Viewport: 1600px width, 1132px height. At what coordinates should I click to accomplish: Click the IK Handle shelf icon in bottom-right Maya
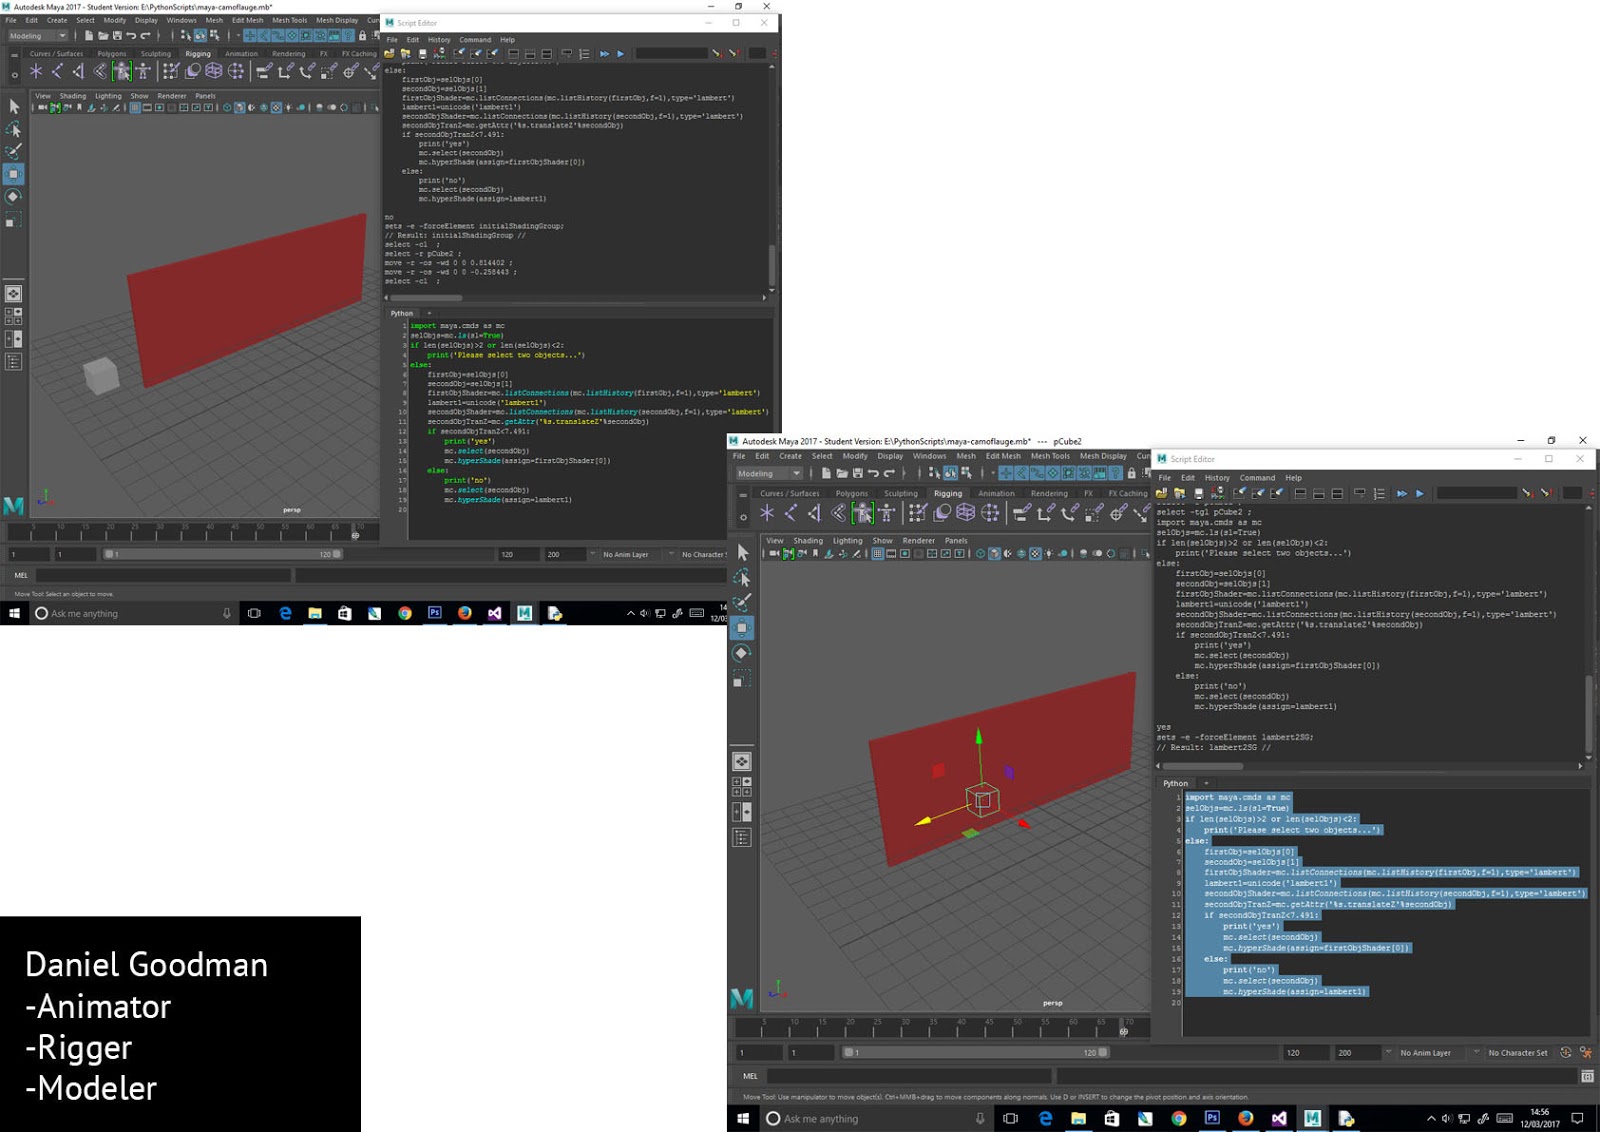pyautogui.click(x=815, y=513)
